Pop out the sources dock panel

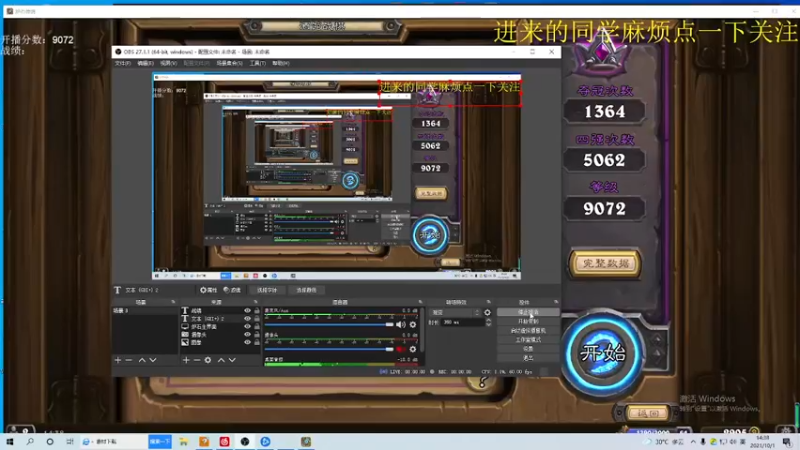256,302
